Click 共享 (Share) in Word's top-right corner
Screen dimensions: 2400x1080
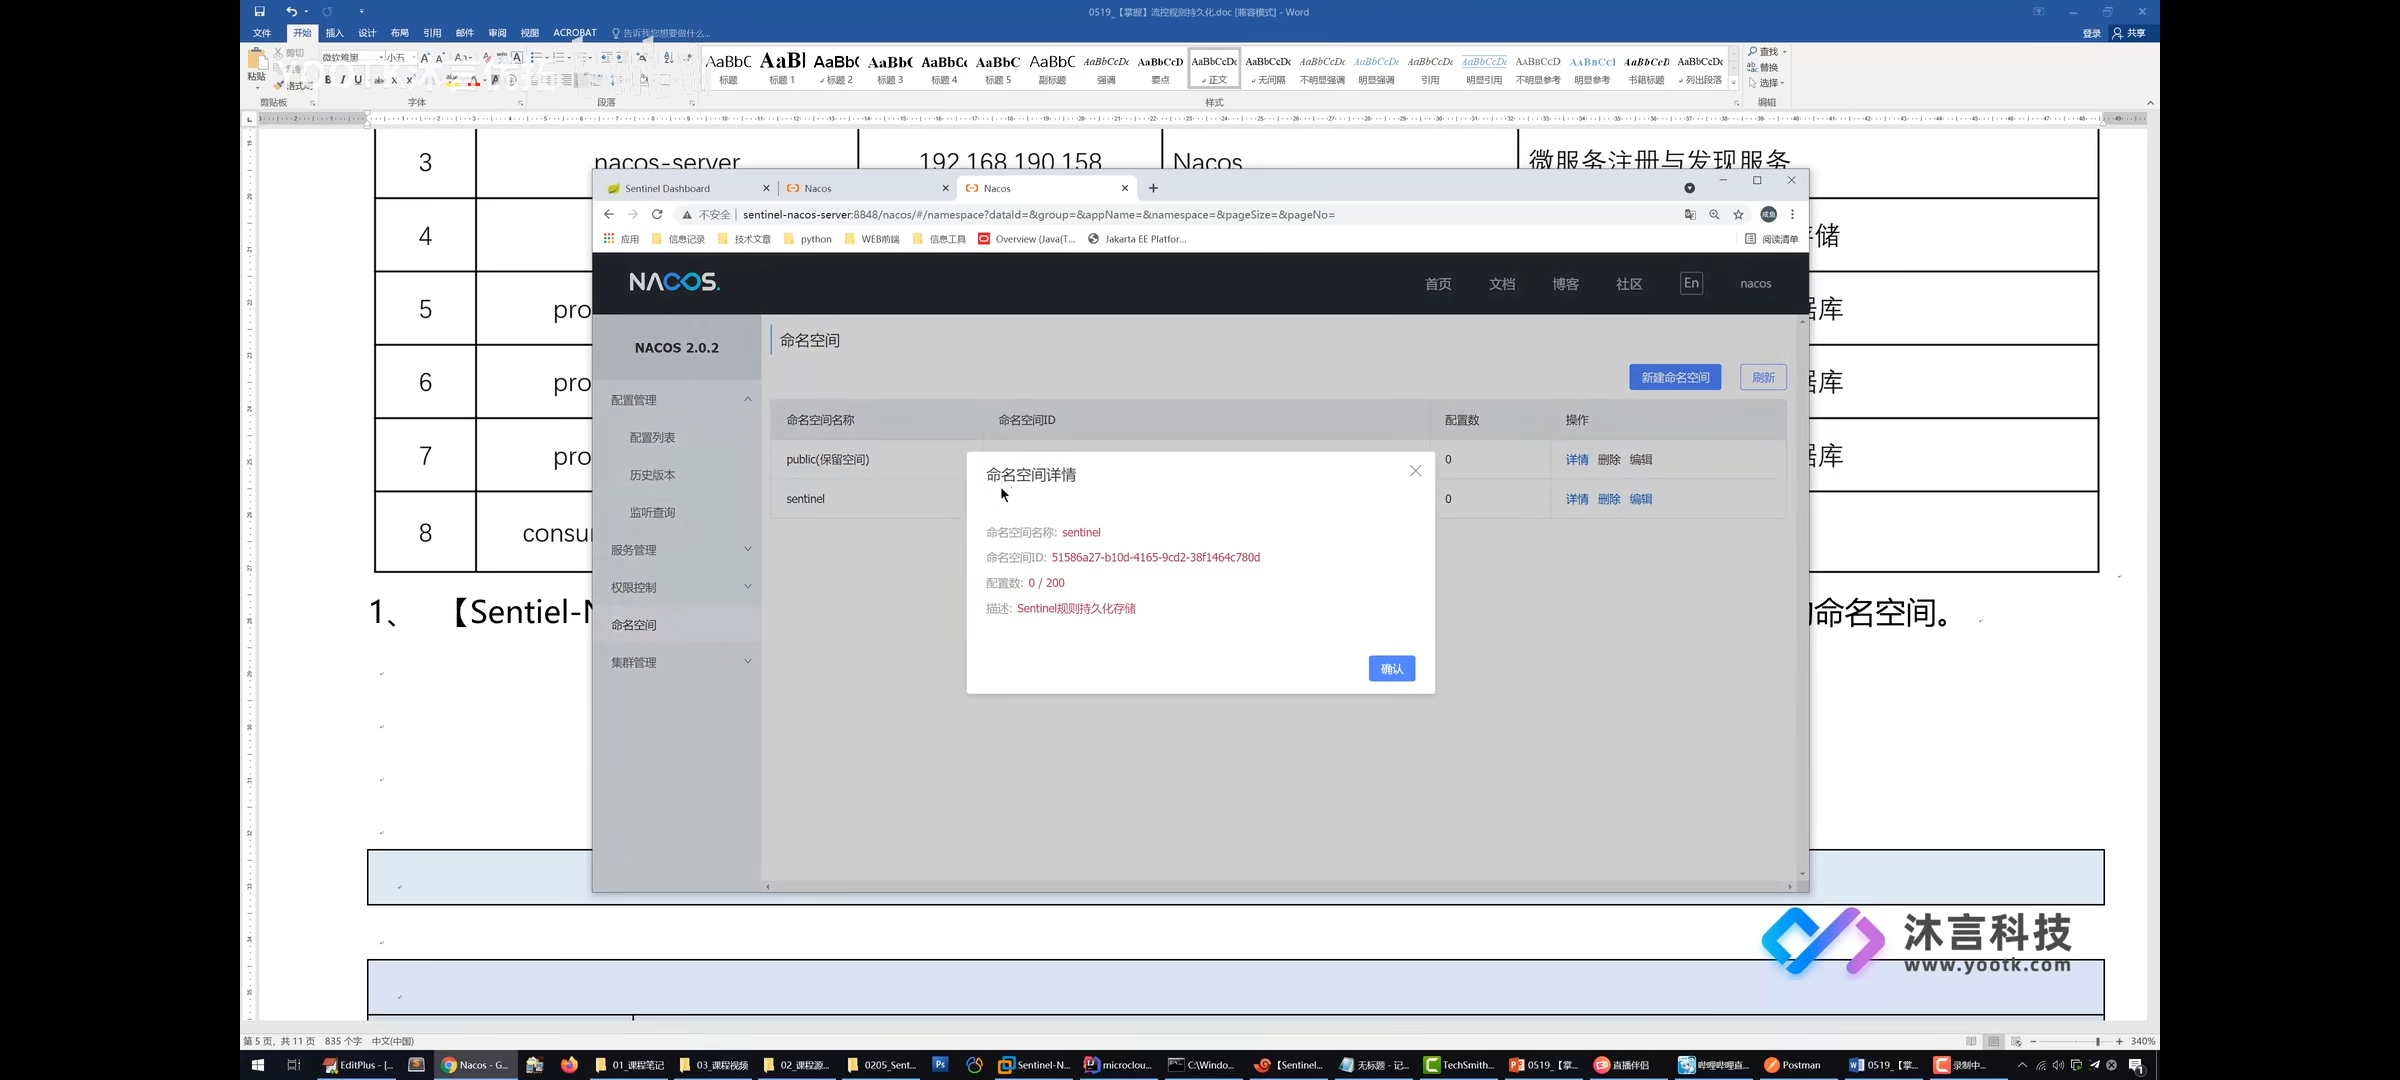coord(2129,33)
